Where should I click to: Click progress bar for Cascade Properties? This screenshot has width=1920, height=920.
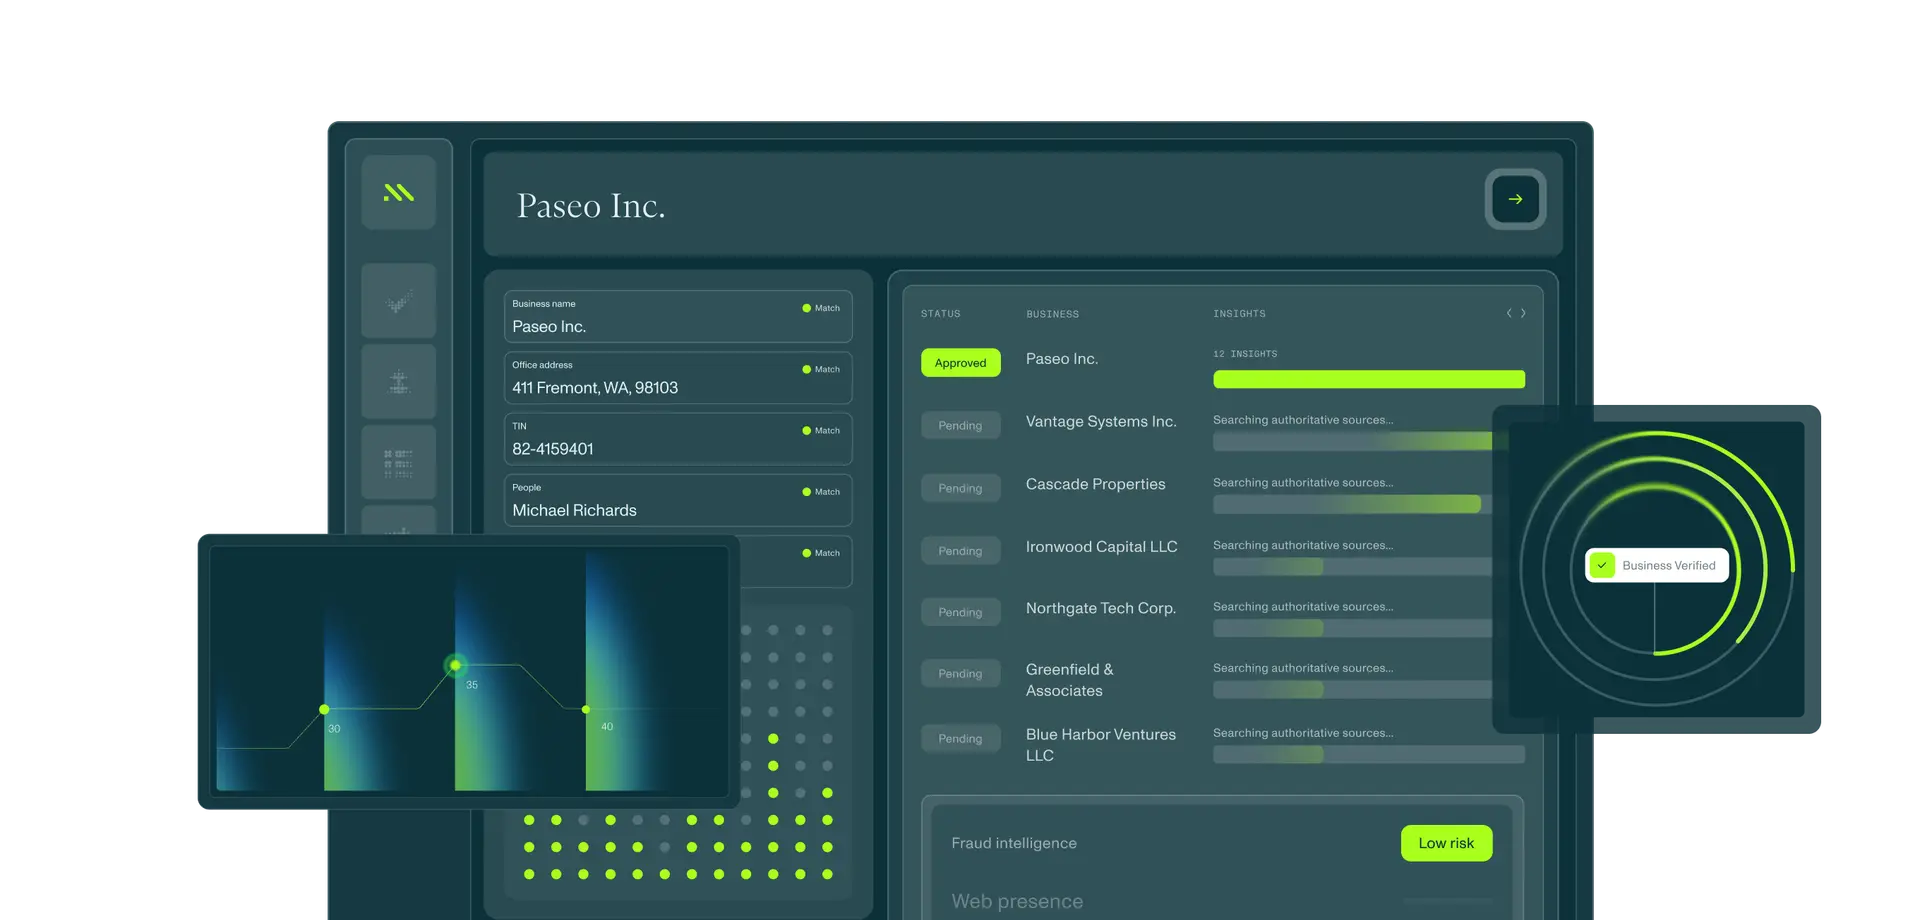coord(1352,504)
